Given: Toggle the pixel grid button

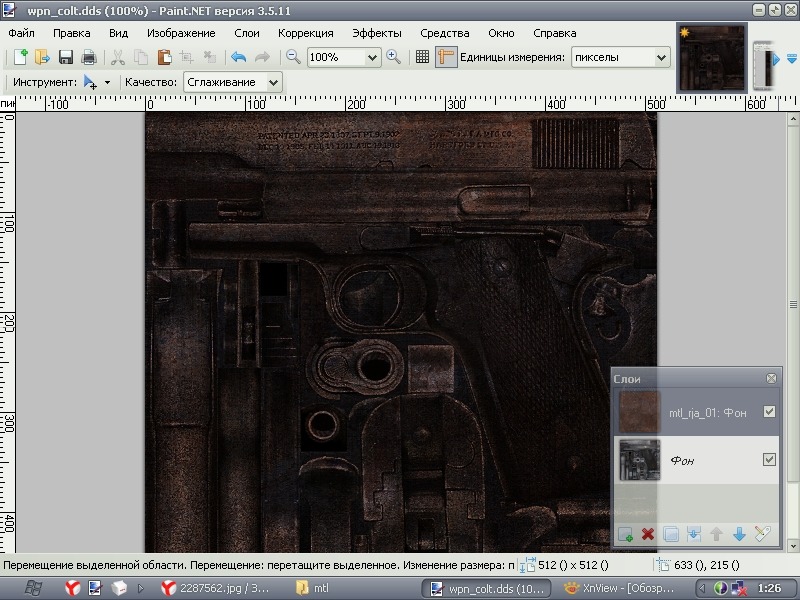Looking at the screenshot, I should pyautogui.click(x=422, y=58).
